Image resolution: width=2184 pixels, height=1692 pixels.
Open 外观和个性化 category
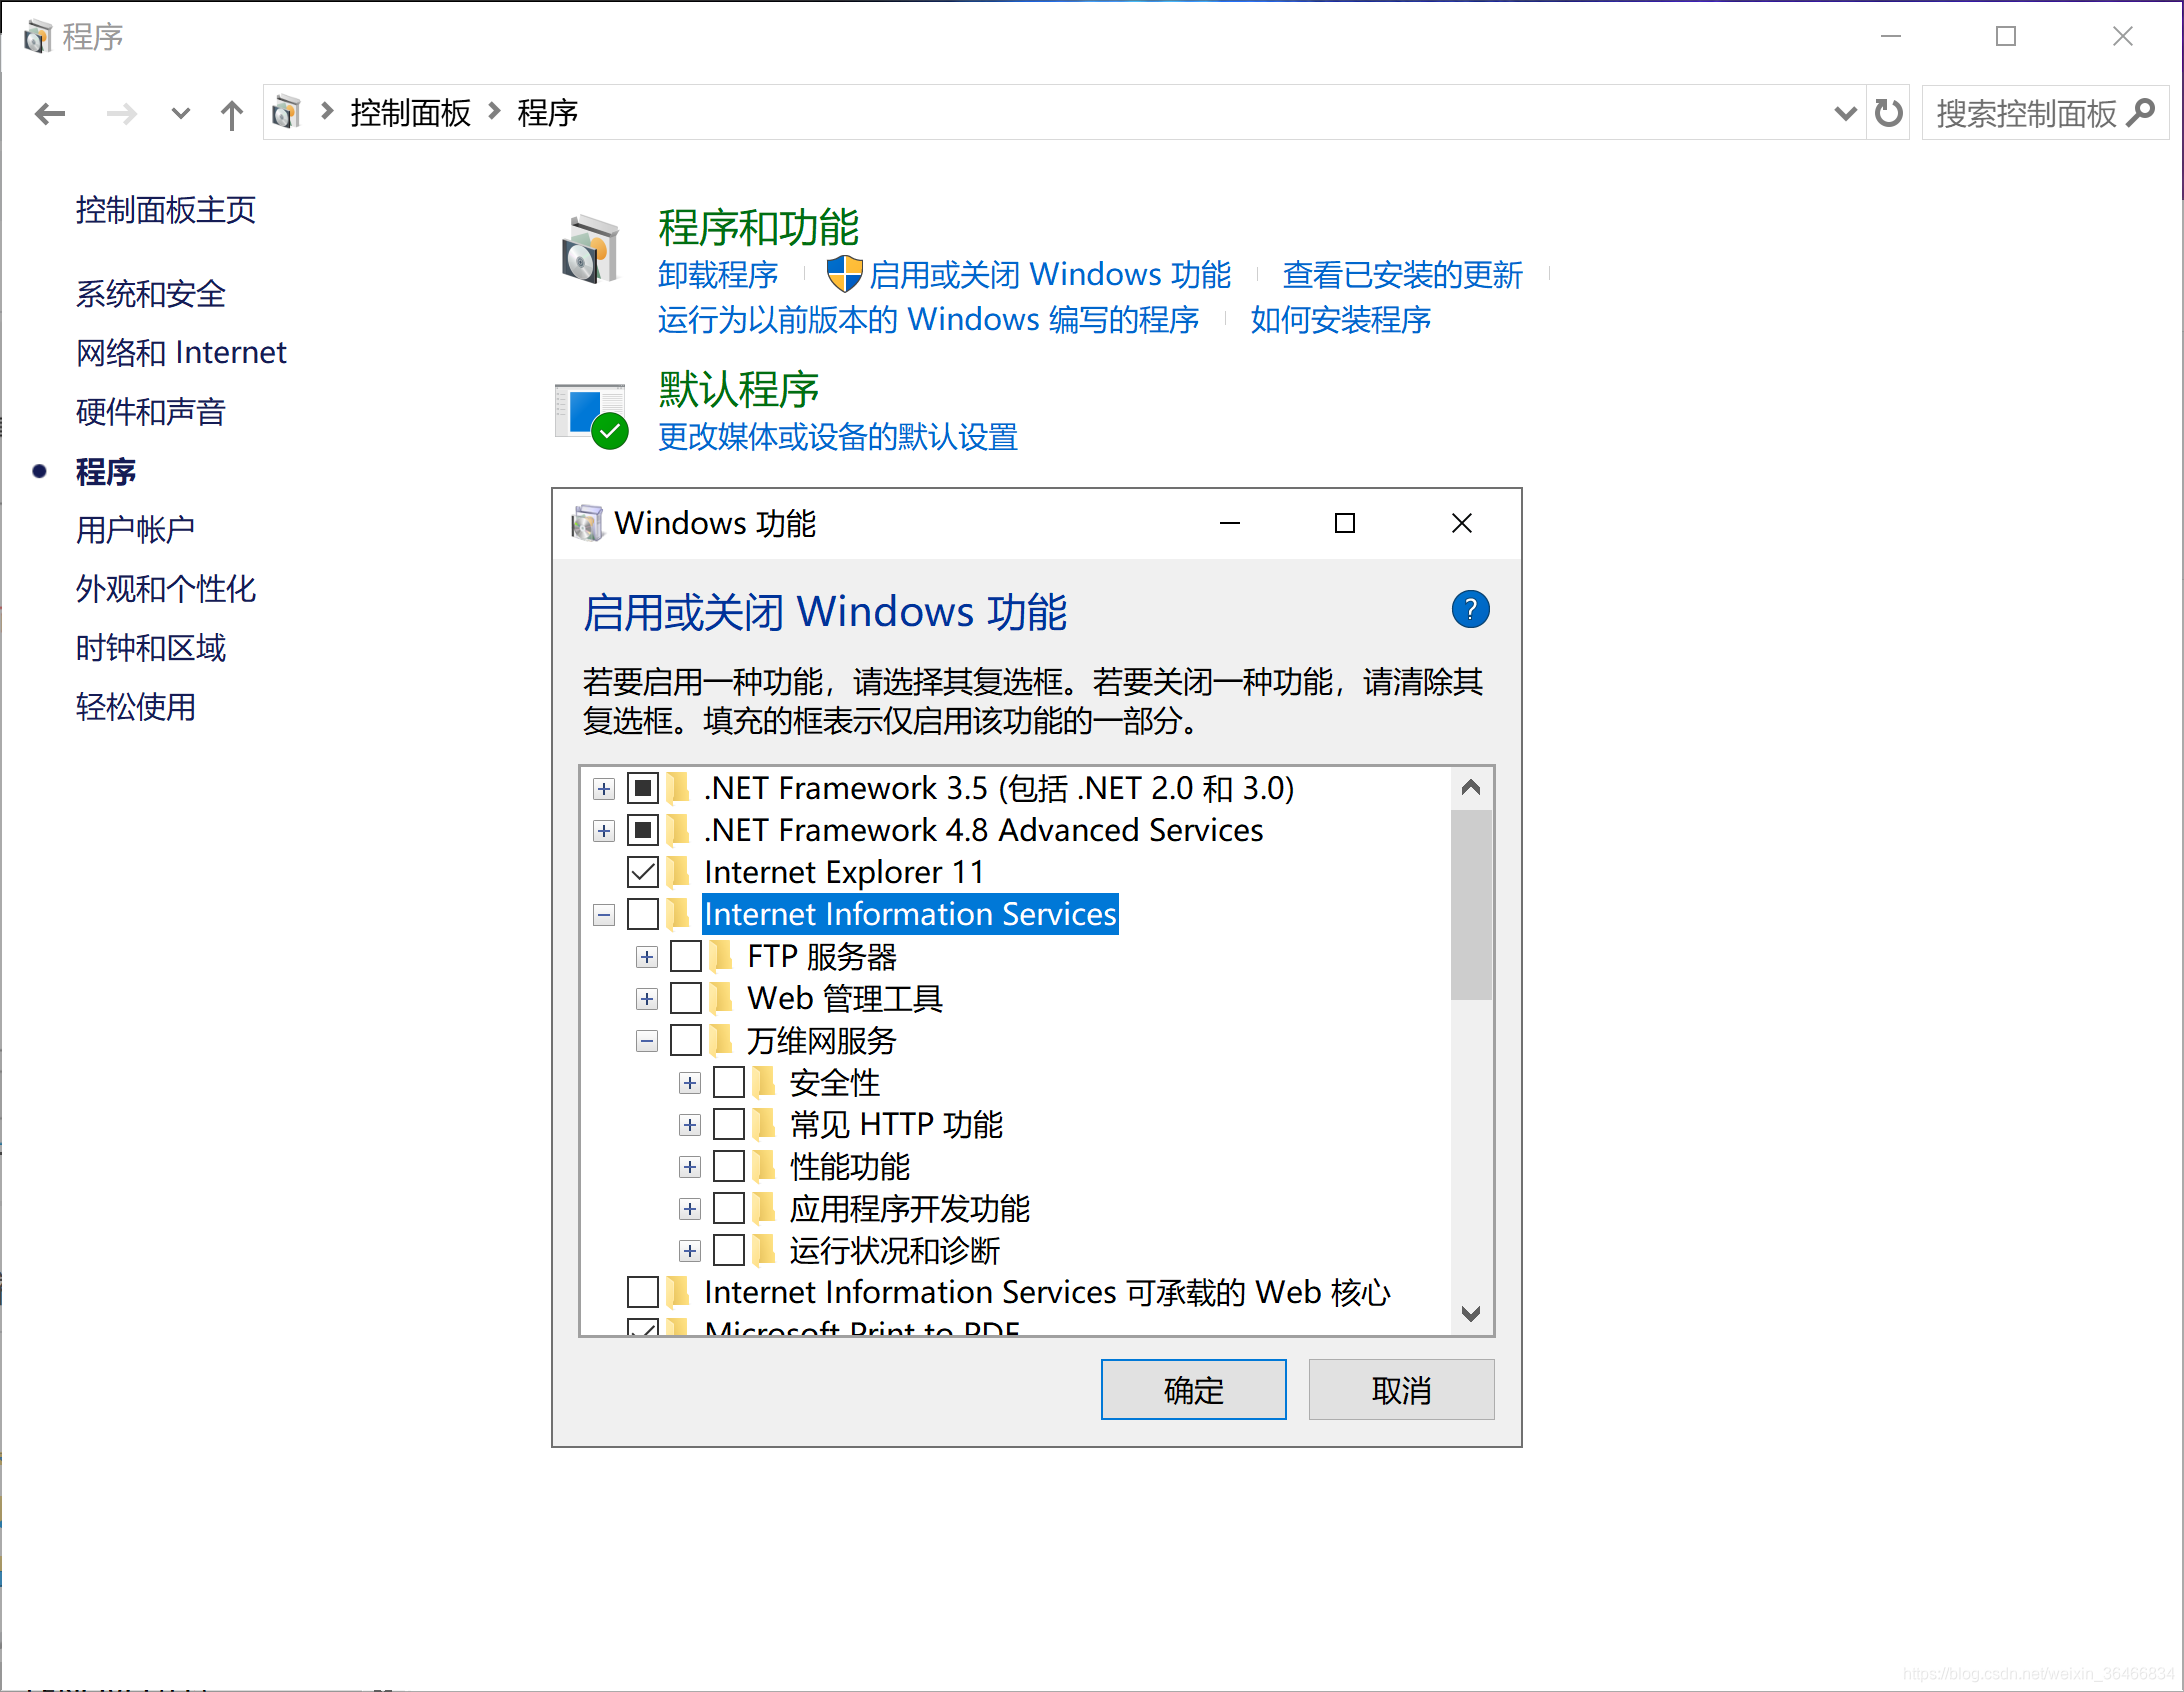coord(166,589)
